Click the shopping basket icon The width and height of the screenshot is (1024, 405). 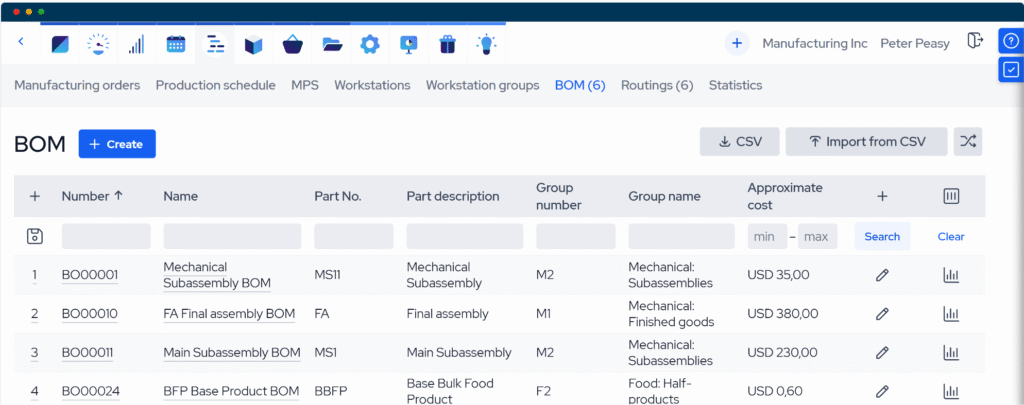[293, 44]
